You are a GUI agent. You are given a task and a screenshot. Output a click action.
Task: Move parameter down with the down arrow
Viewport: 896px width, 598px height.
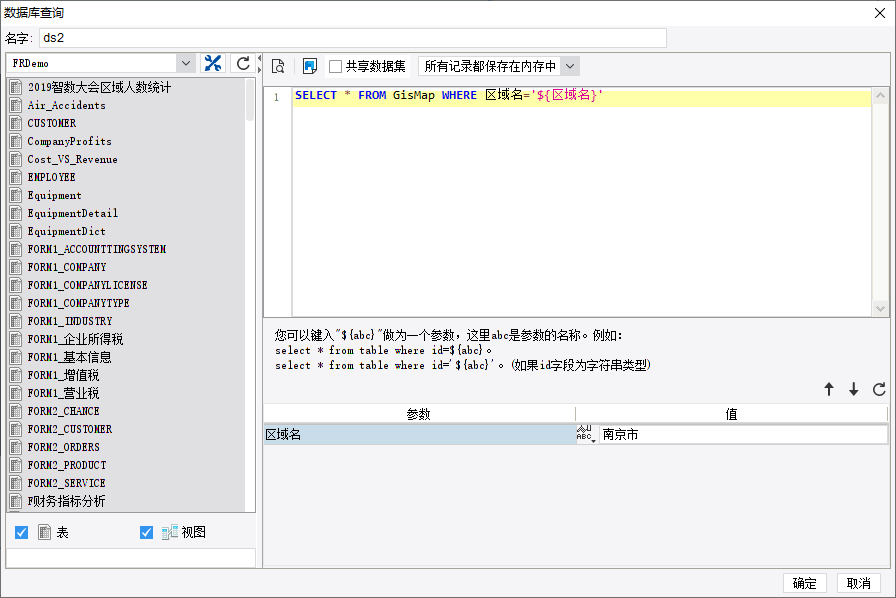pyautogui.click(x=854, y=389)
